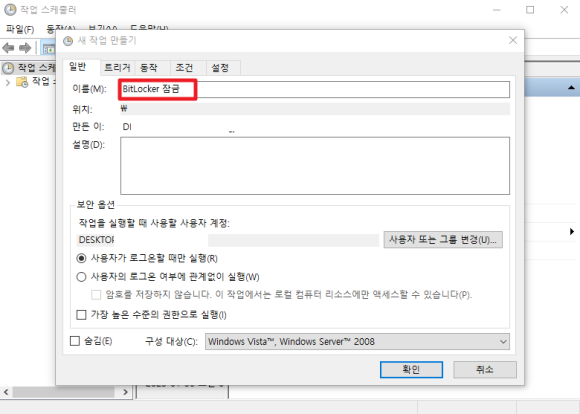Expand the task library tree node

pyautogui.click(x=8, y=82)
